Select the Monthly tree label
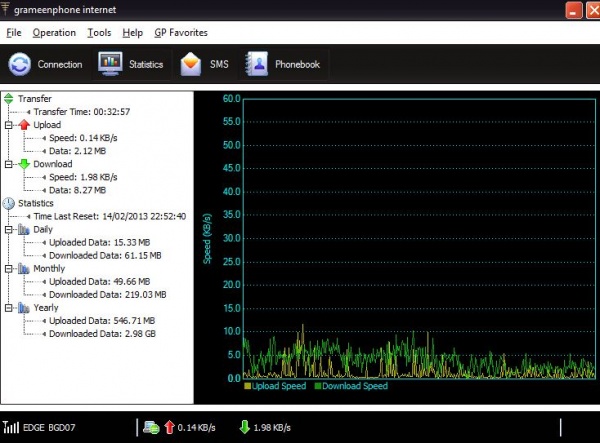The width and height of the screenshot is (600, 443). (x=49, y=269)
